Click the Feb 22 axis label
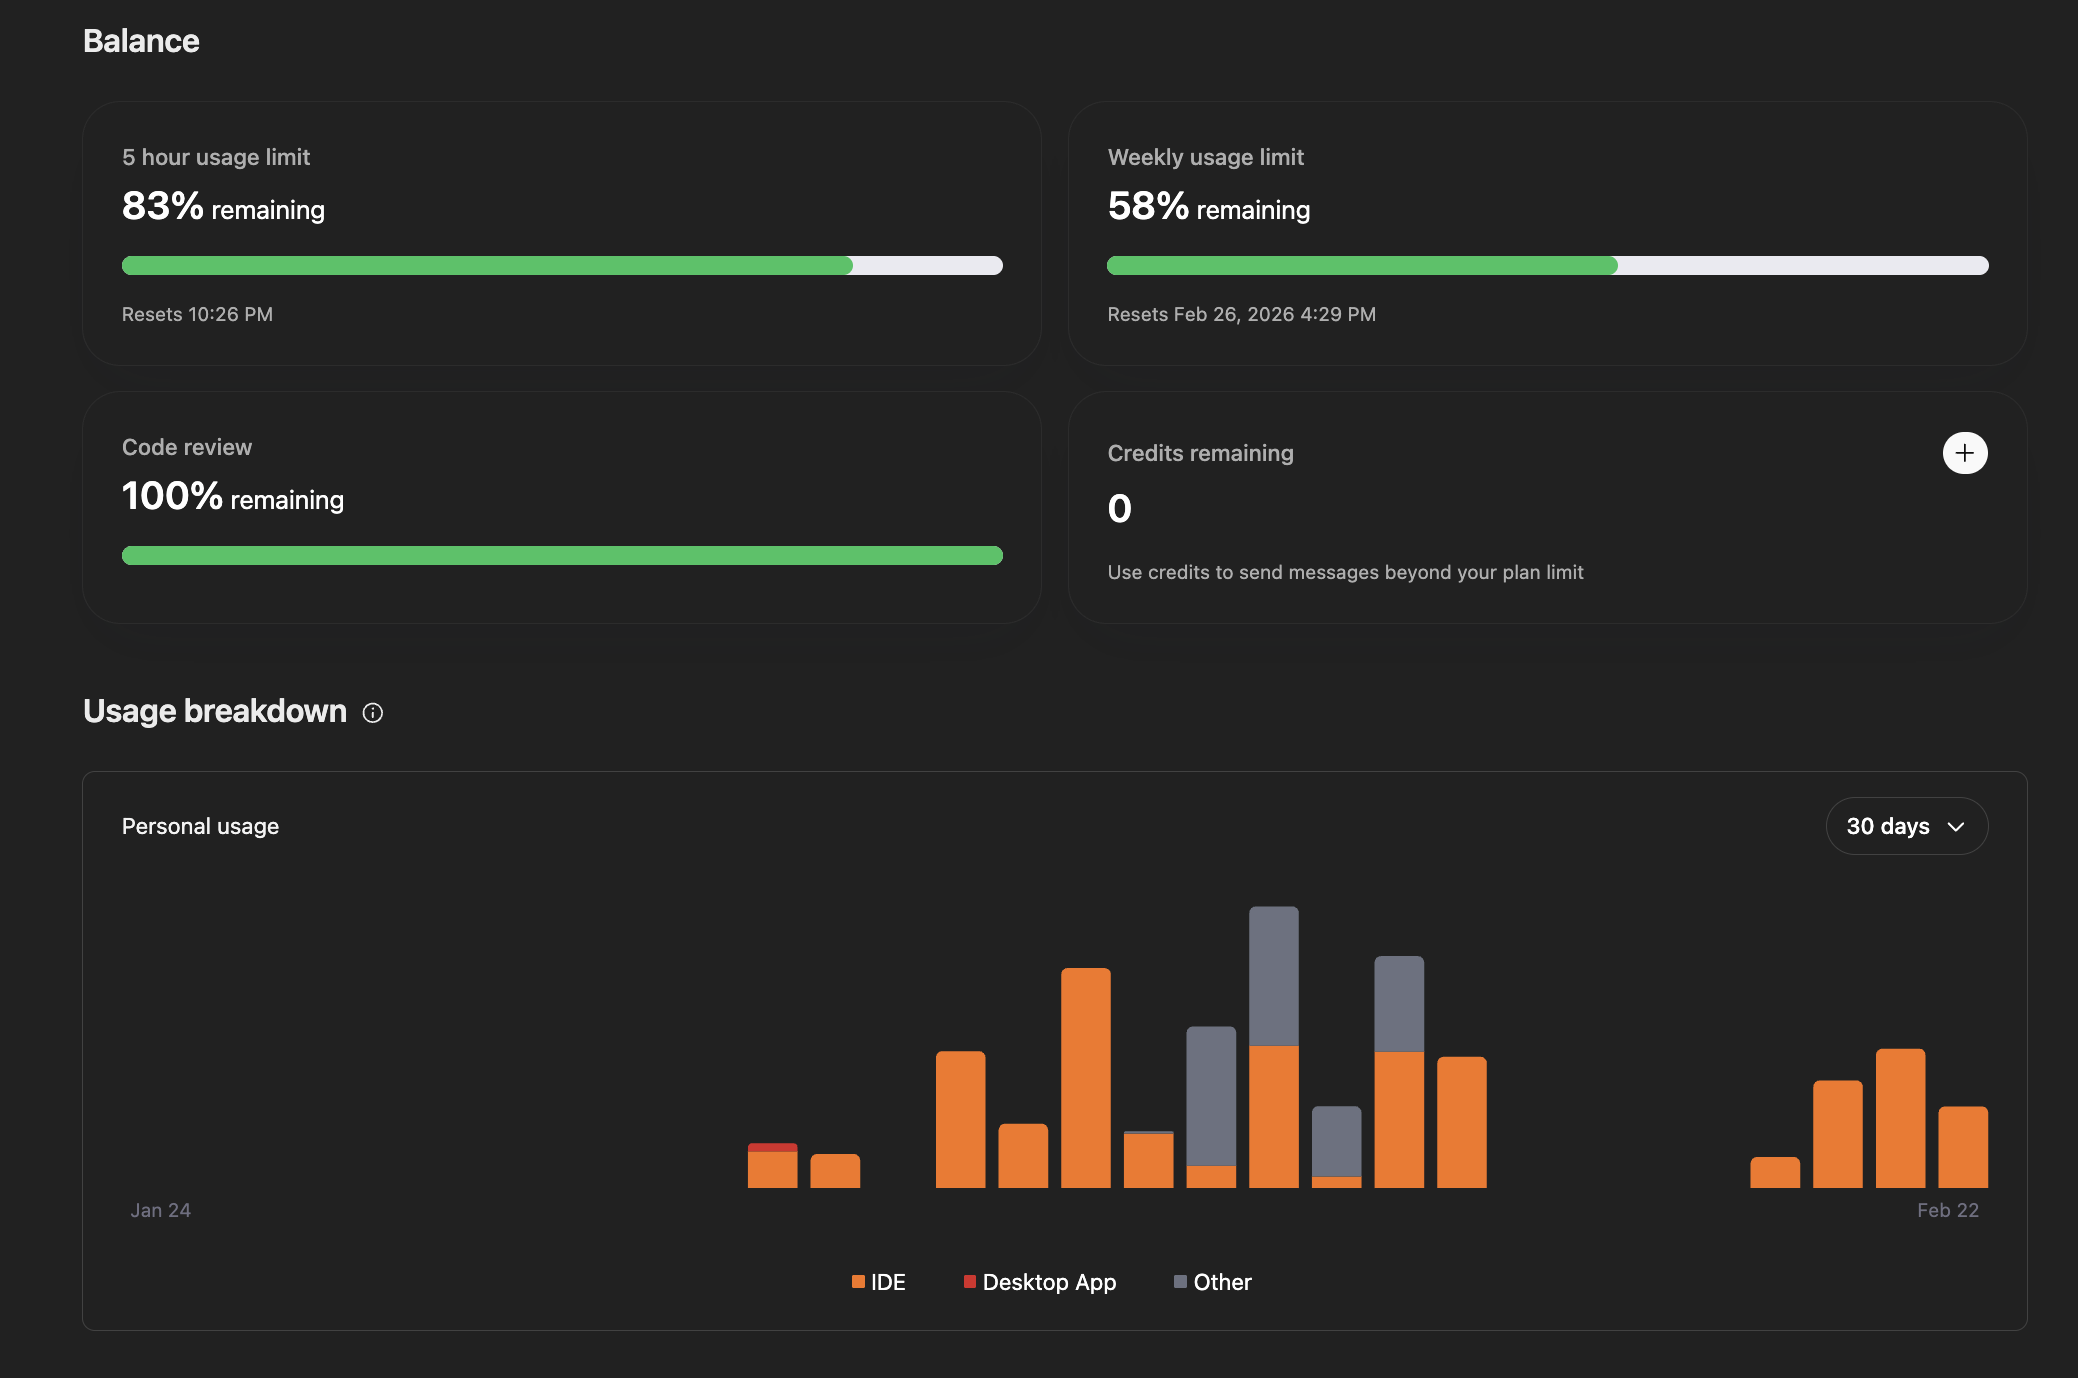Viewport: 2078px width, 1378px height. tap(1947, 1210)
